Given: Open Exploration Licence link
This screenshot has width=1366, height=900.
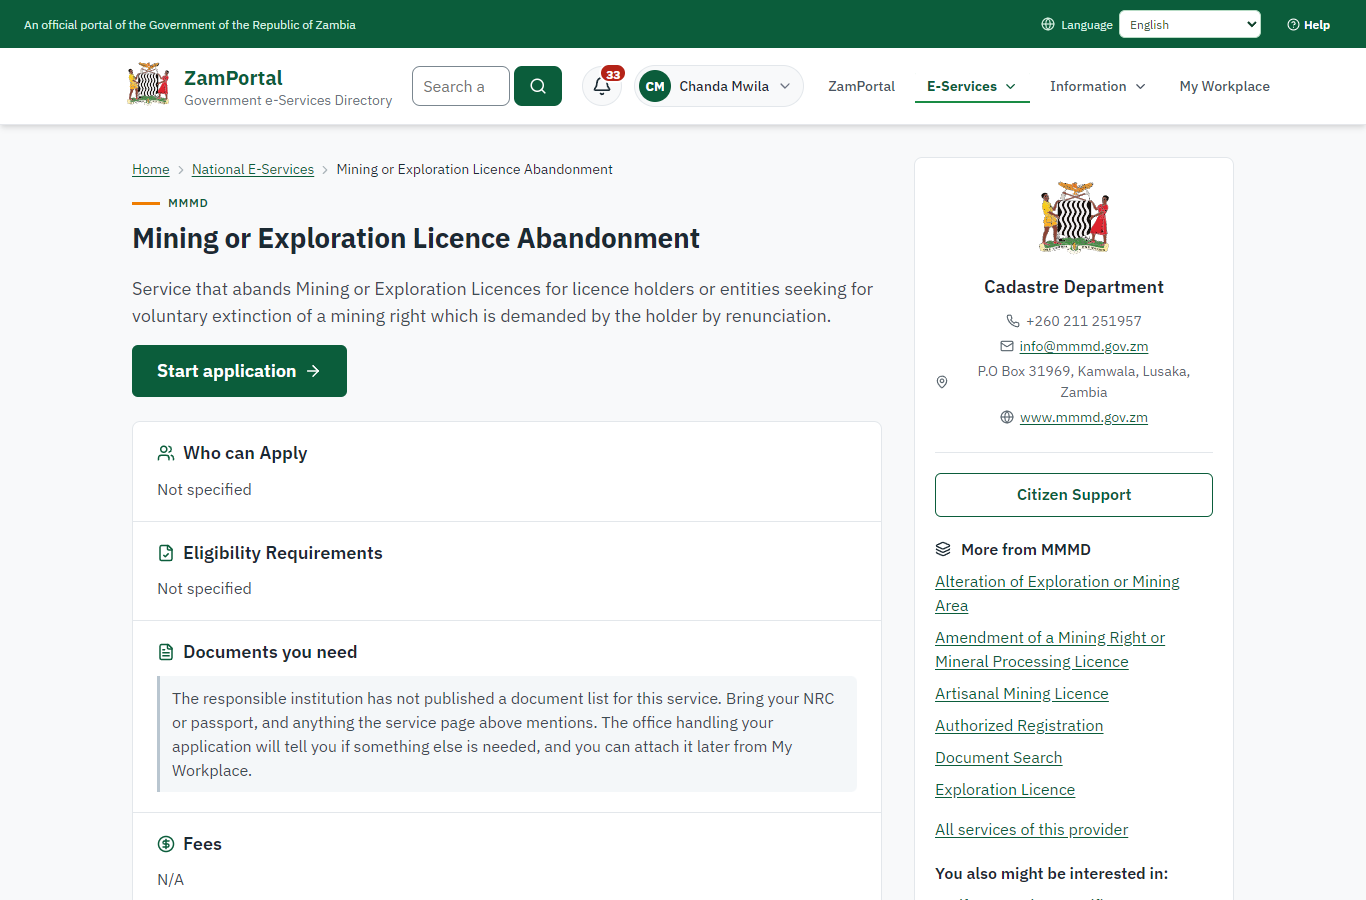Looking at the screenshot, I should 1005,789.
